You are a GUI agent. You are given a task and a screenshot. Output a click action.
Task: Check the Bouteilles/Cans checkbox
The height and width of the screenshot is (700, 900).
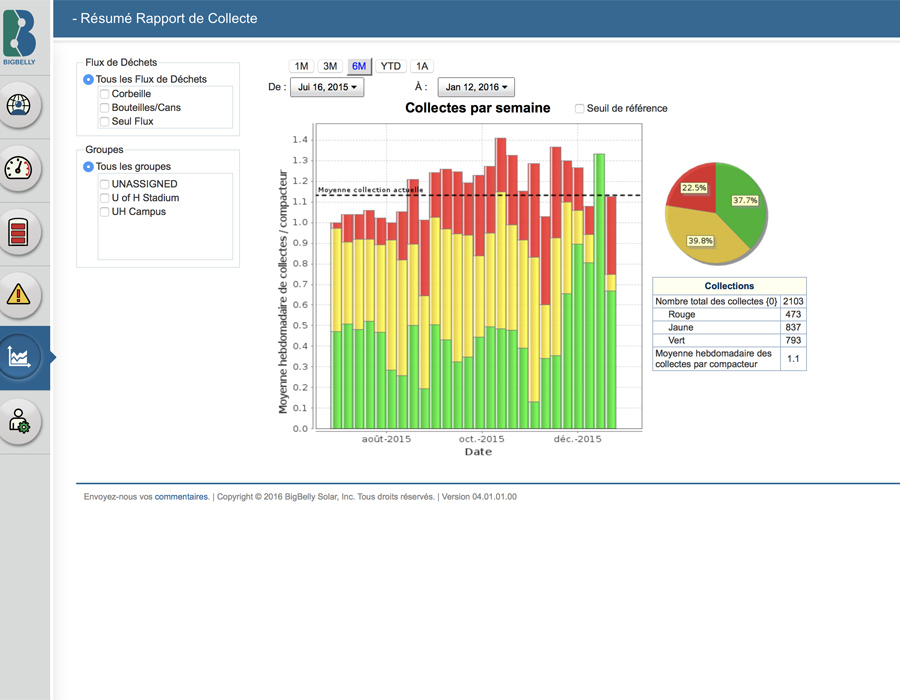point(104,108)
